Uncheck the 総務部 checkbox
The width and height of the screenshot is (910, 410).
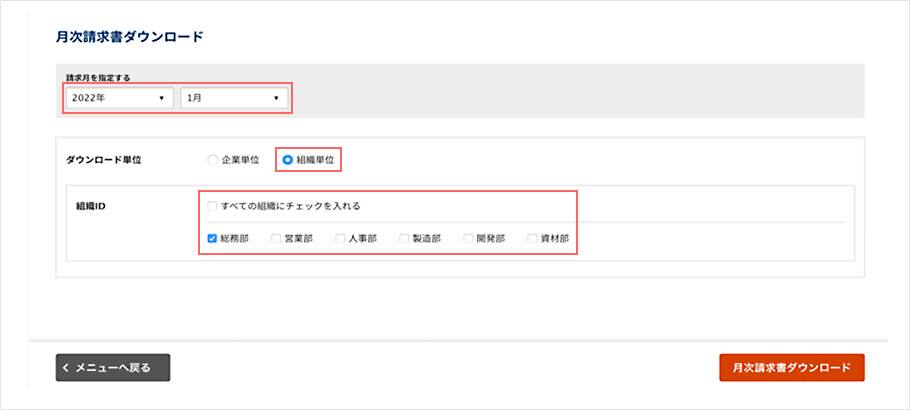(212, 239)
